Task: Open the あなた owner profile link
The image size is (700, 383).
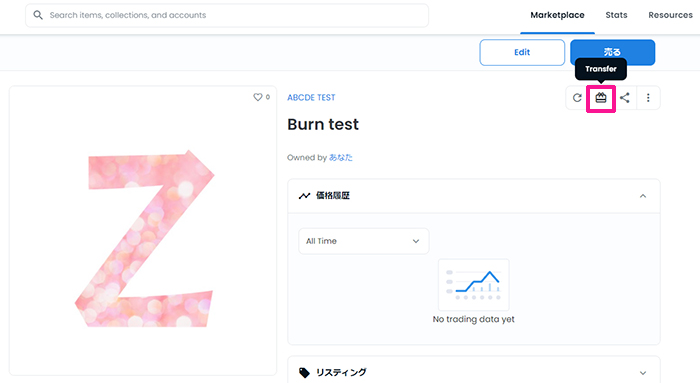Action: (341, 158)
